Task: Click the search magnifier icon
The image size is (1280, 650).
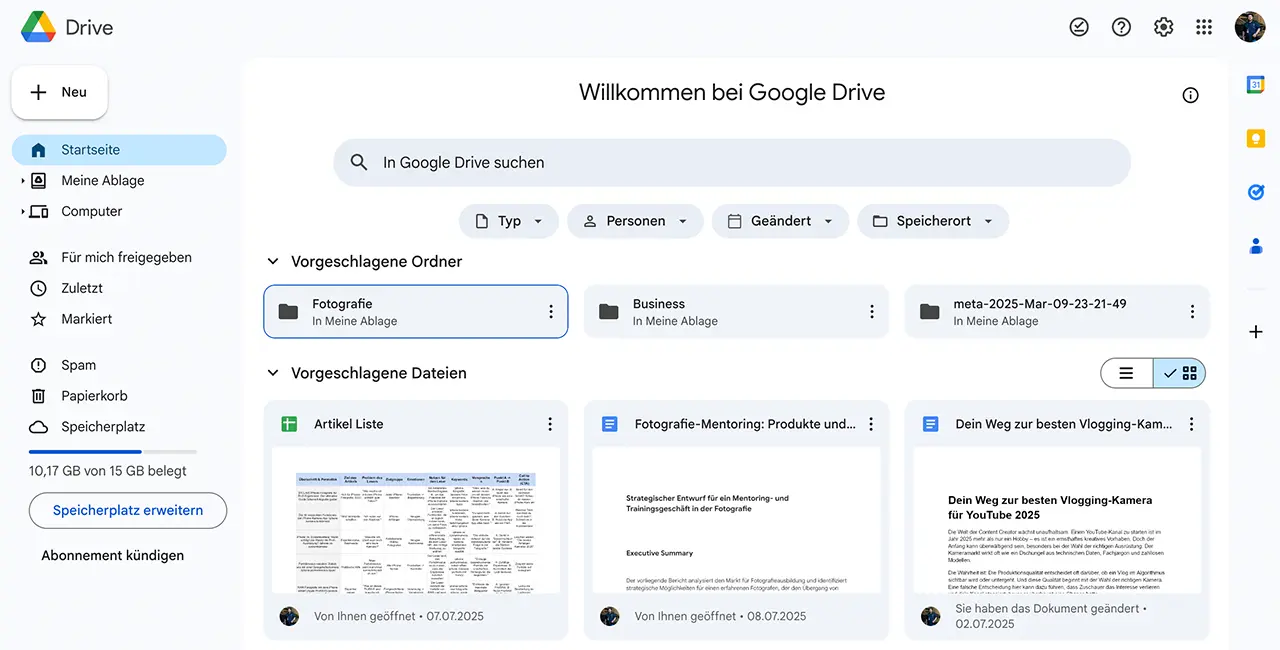Action: point(359,162)
